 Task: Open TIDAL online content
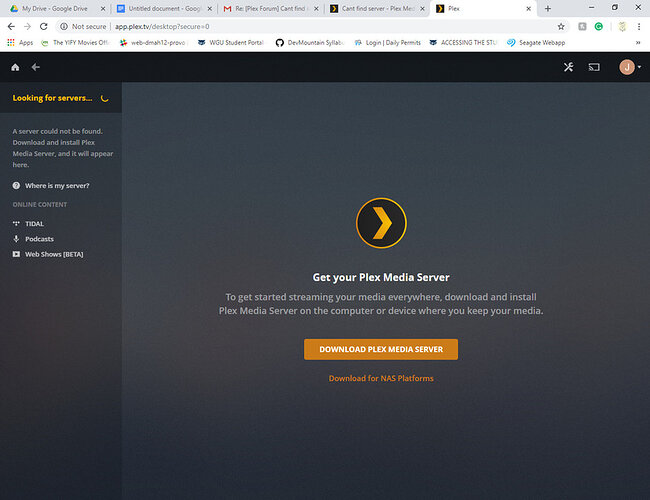click(34, 224)
